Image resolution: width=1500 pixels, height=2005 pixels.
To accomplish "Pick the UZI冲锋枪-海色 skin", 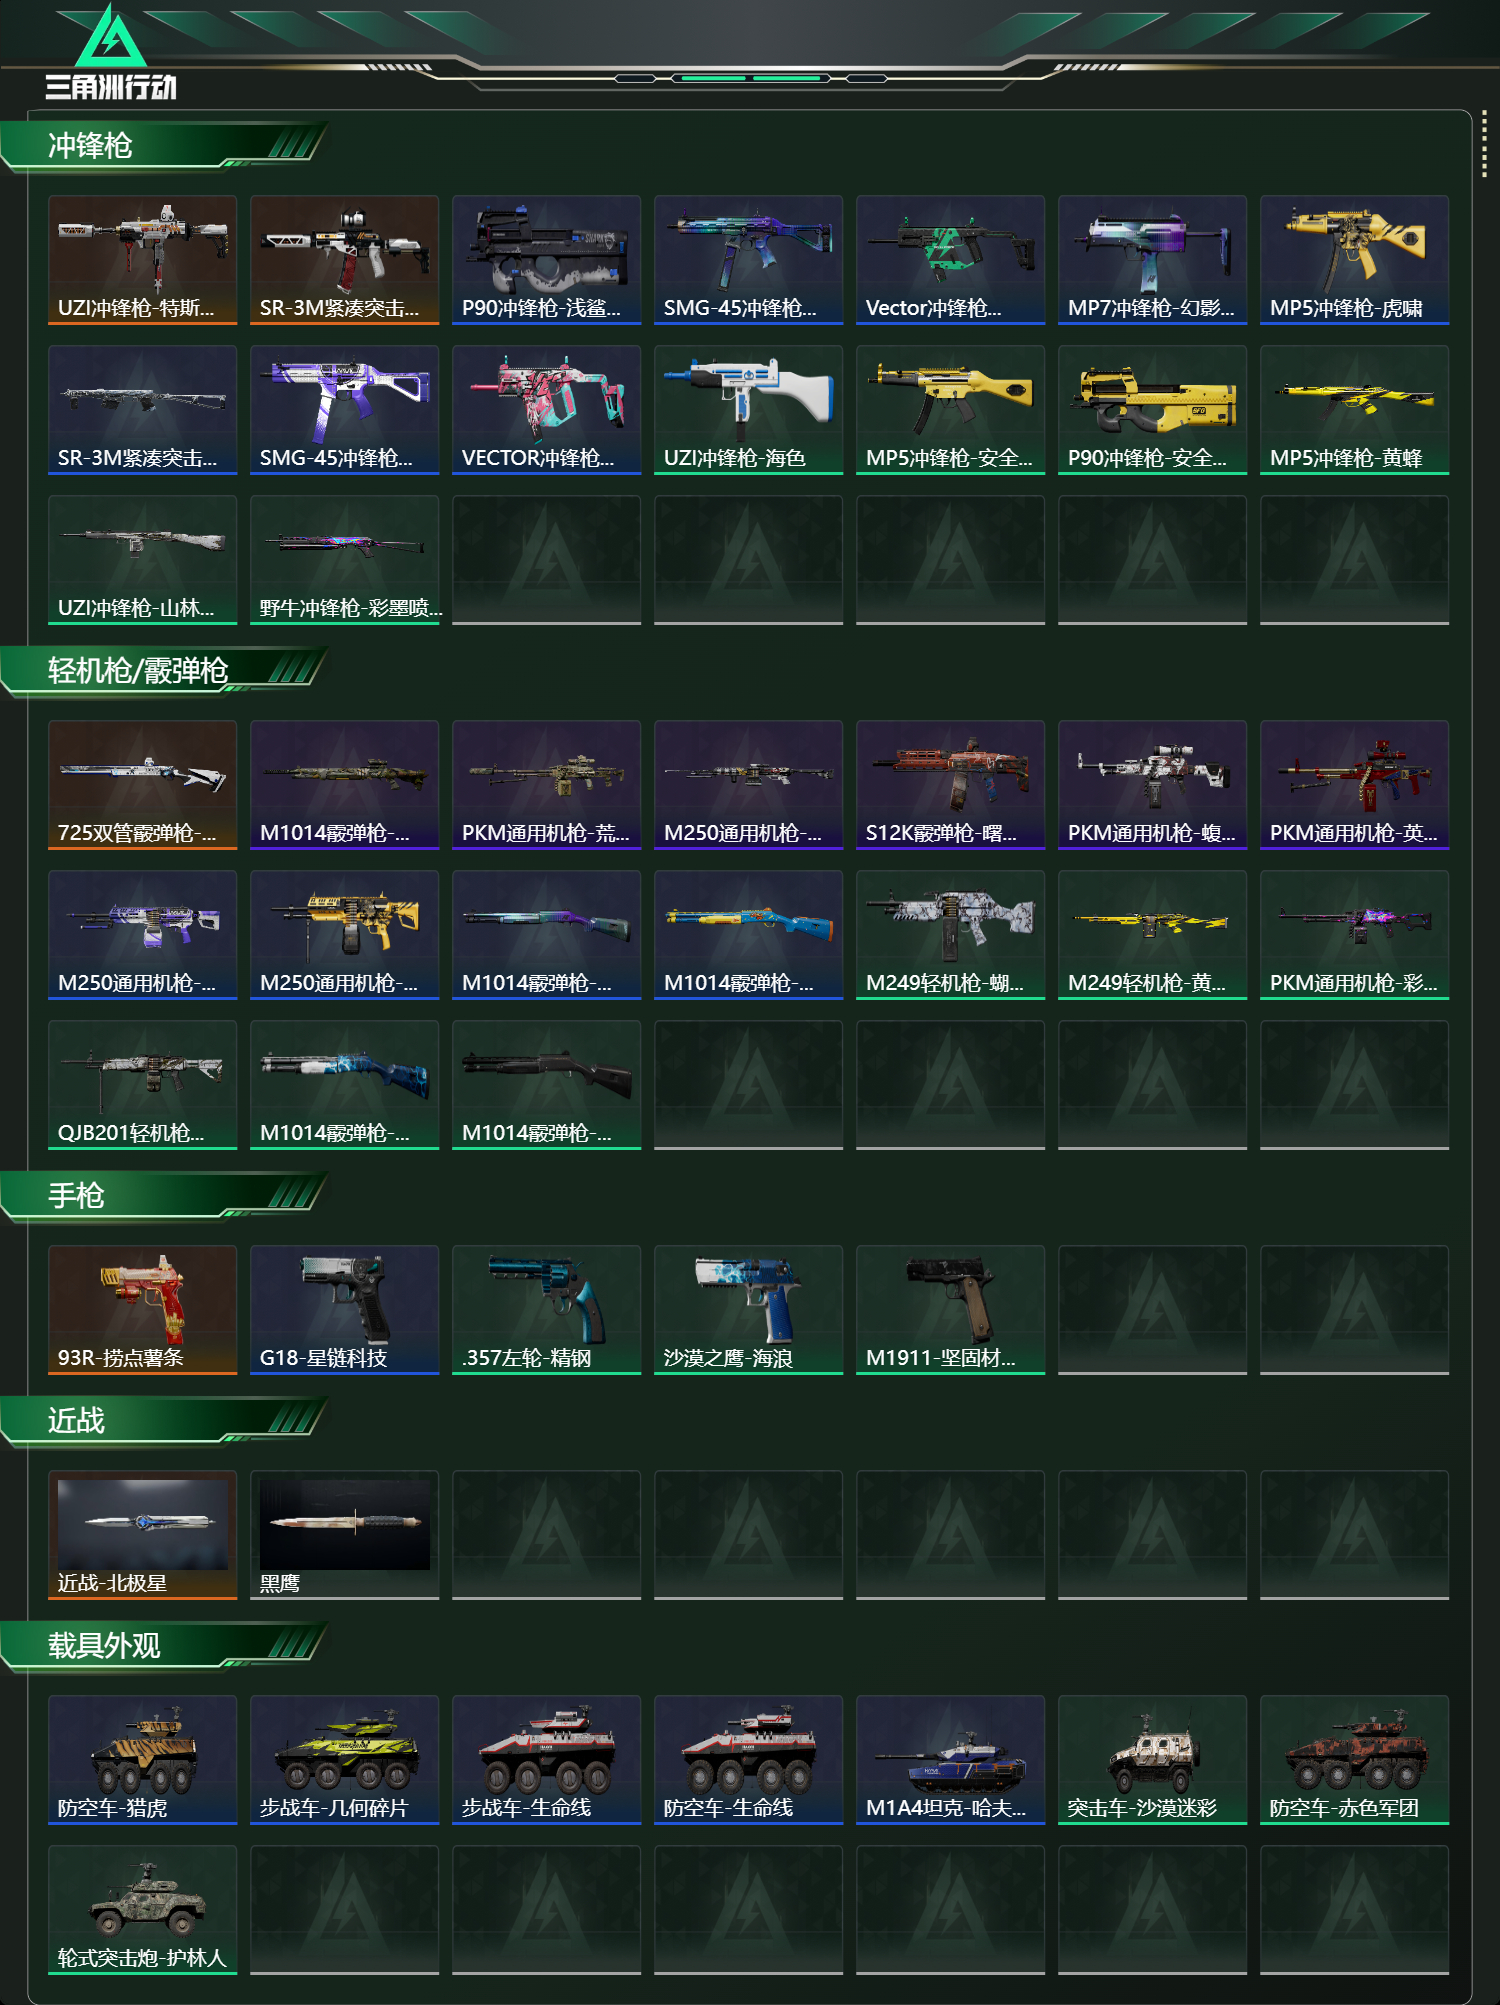I will 748,410.
